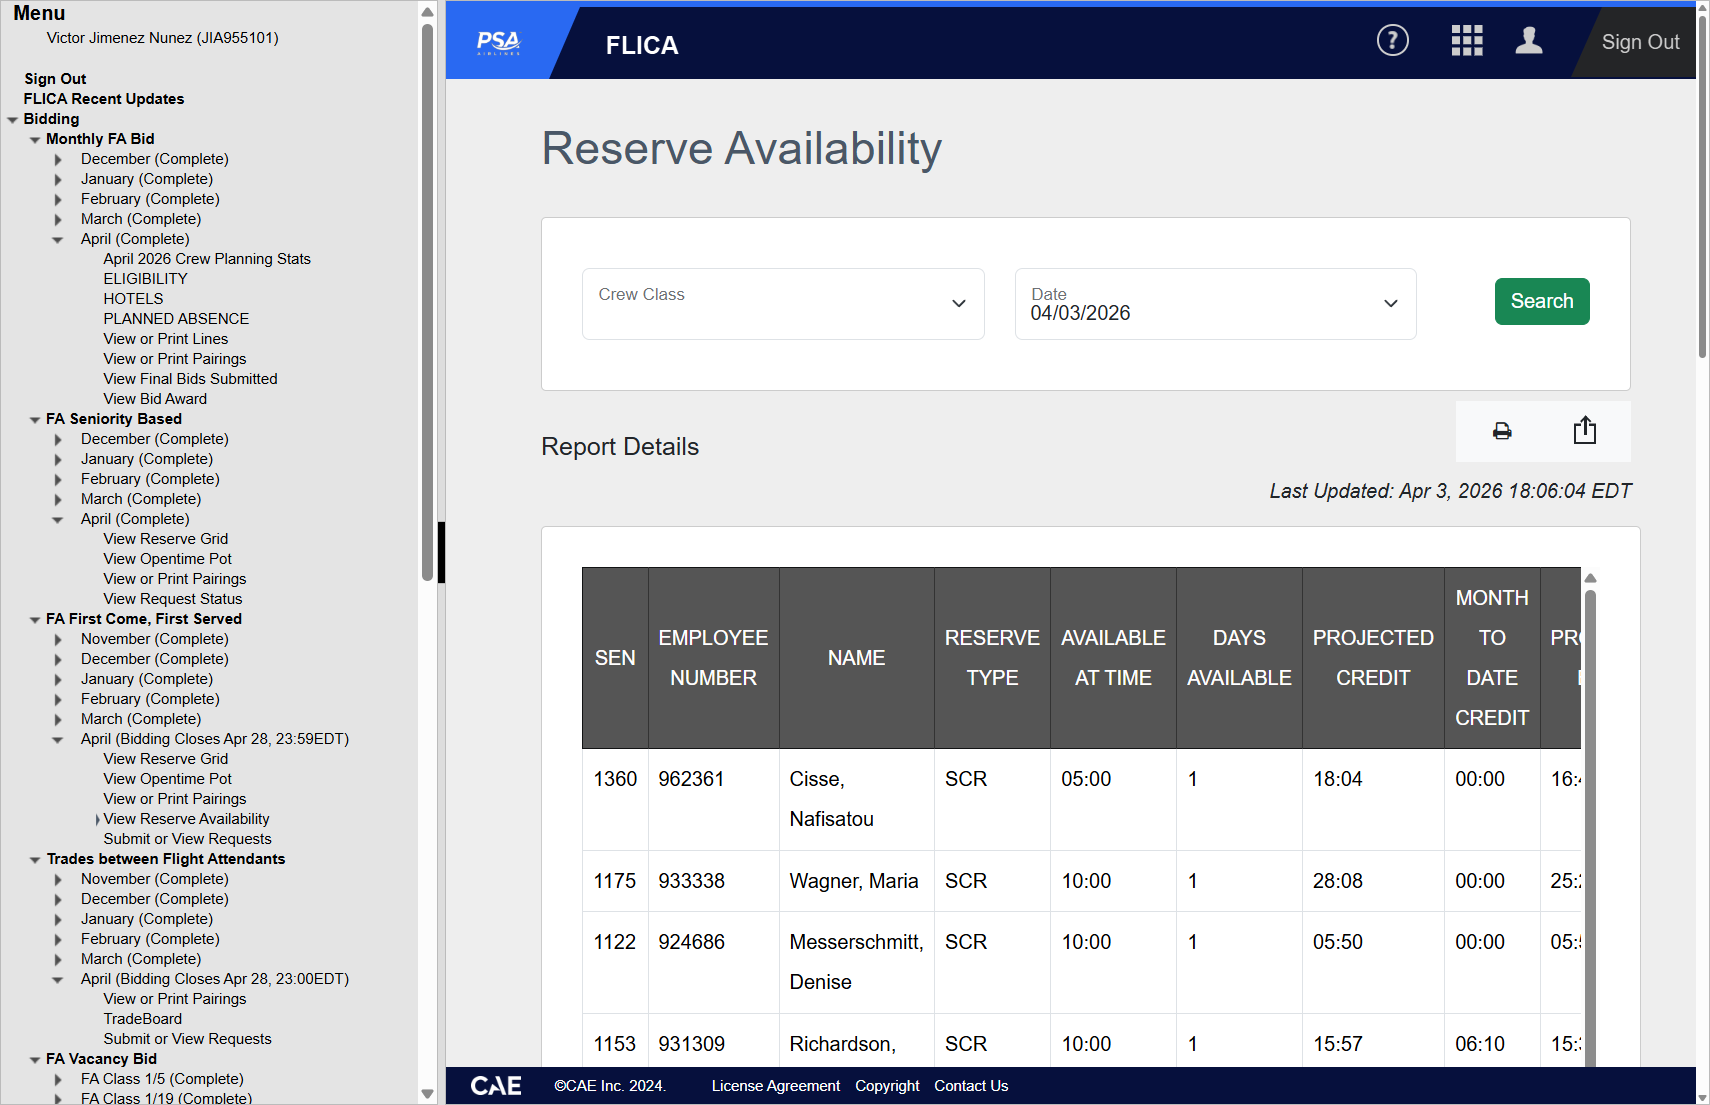1710x1105 pixels.
Task: Open View Reserve Availability menu item
Action: [x=186, y=819]
